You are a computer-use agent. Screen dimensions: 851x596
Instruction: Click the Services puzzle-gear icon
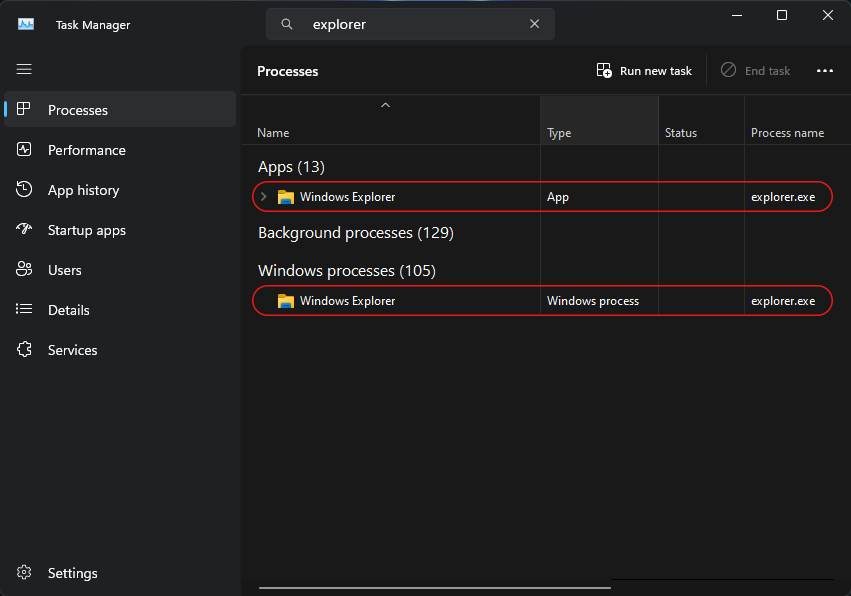click(24, 350)
